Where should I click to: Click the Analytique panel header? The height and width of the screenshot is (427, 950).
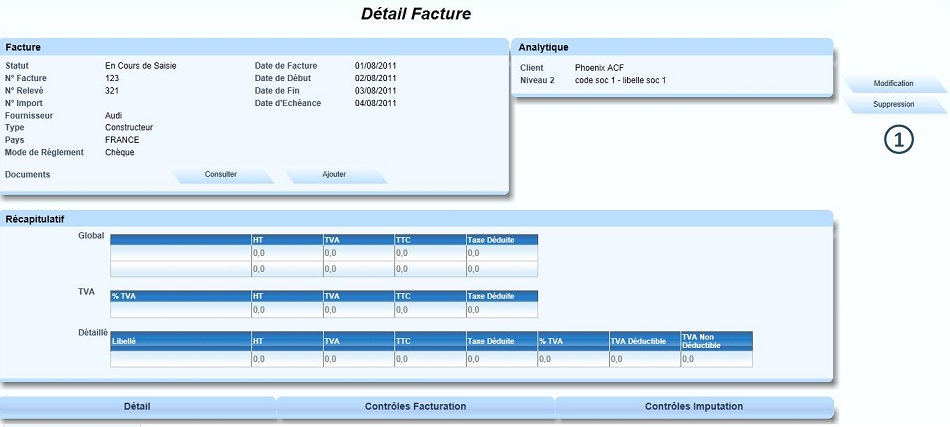point(672,47)
